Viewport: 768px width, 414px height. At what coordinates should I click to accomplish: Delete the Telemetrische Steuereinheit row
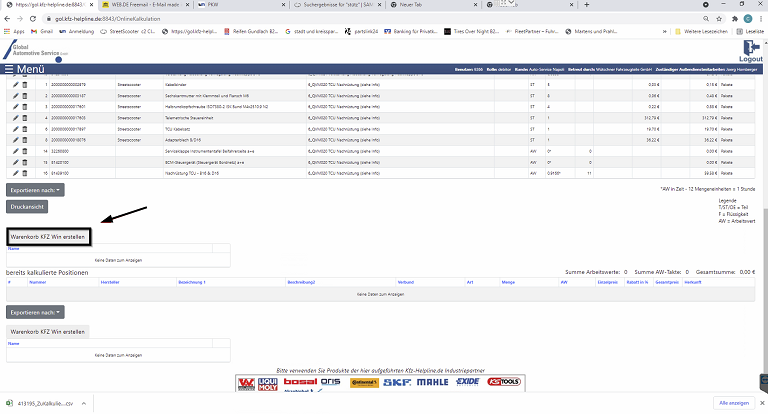[24, 118]
